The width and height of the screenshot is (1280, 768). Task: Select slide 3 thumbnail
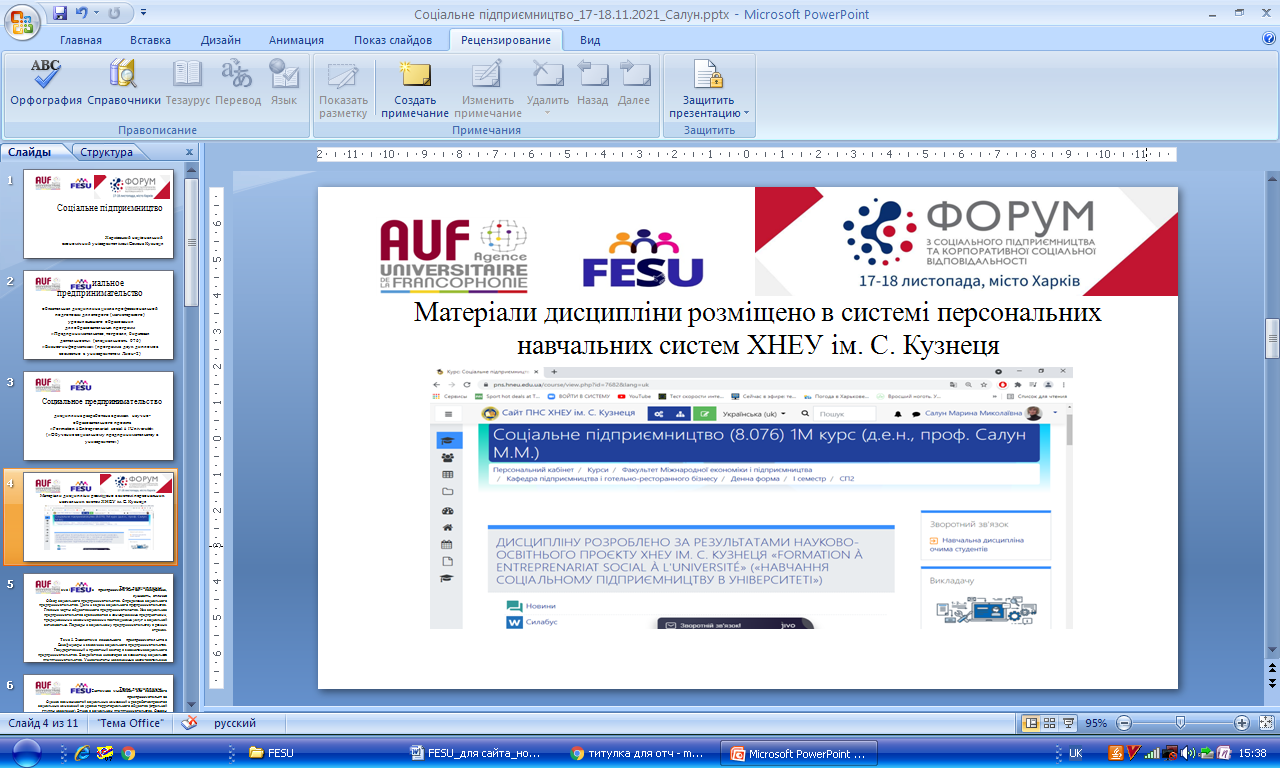tap(99, 416)
